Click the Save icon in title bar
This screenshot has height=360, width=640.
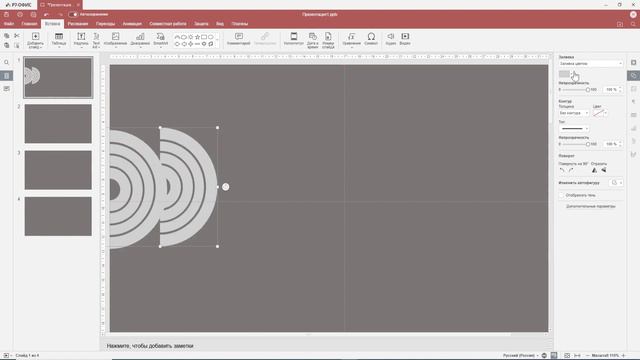click(7, 14)
